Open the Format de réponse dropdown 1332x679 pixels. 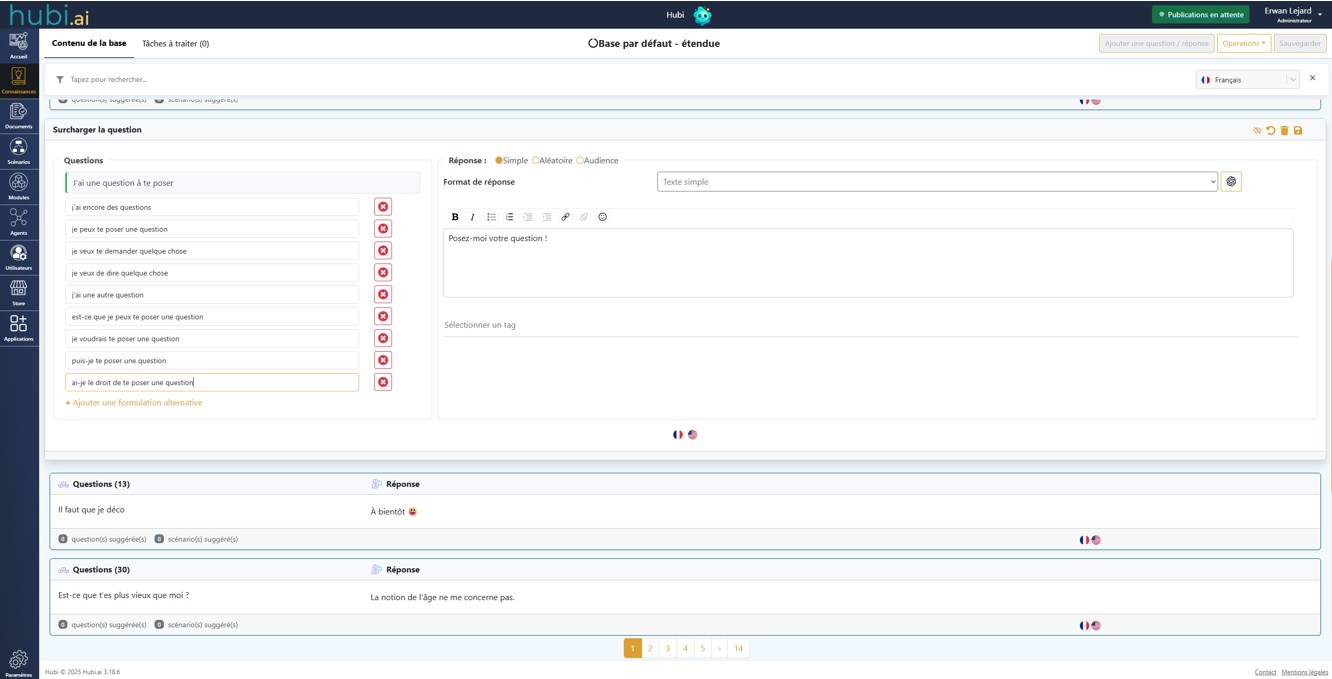[x=937, y=182]
